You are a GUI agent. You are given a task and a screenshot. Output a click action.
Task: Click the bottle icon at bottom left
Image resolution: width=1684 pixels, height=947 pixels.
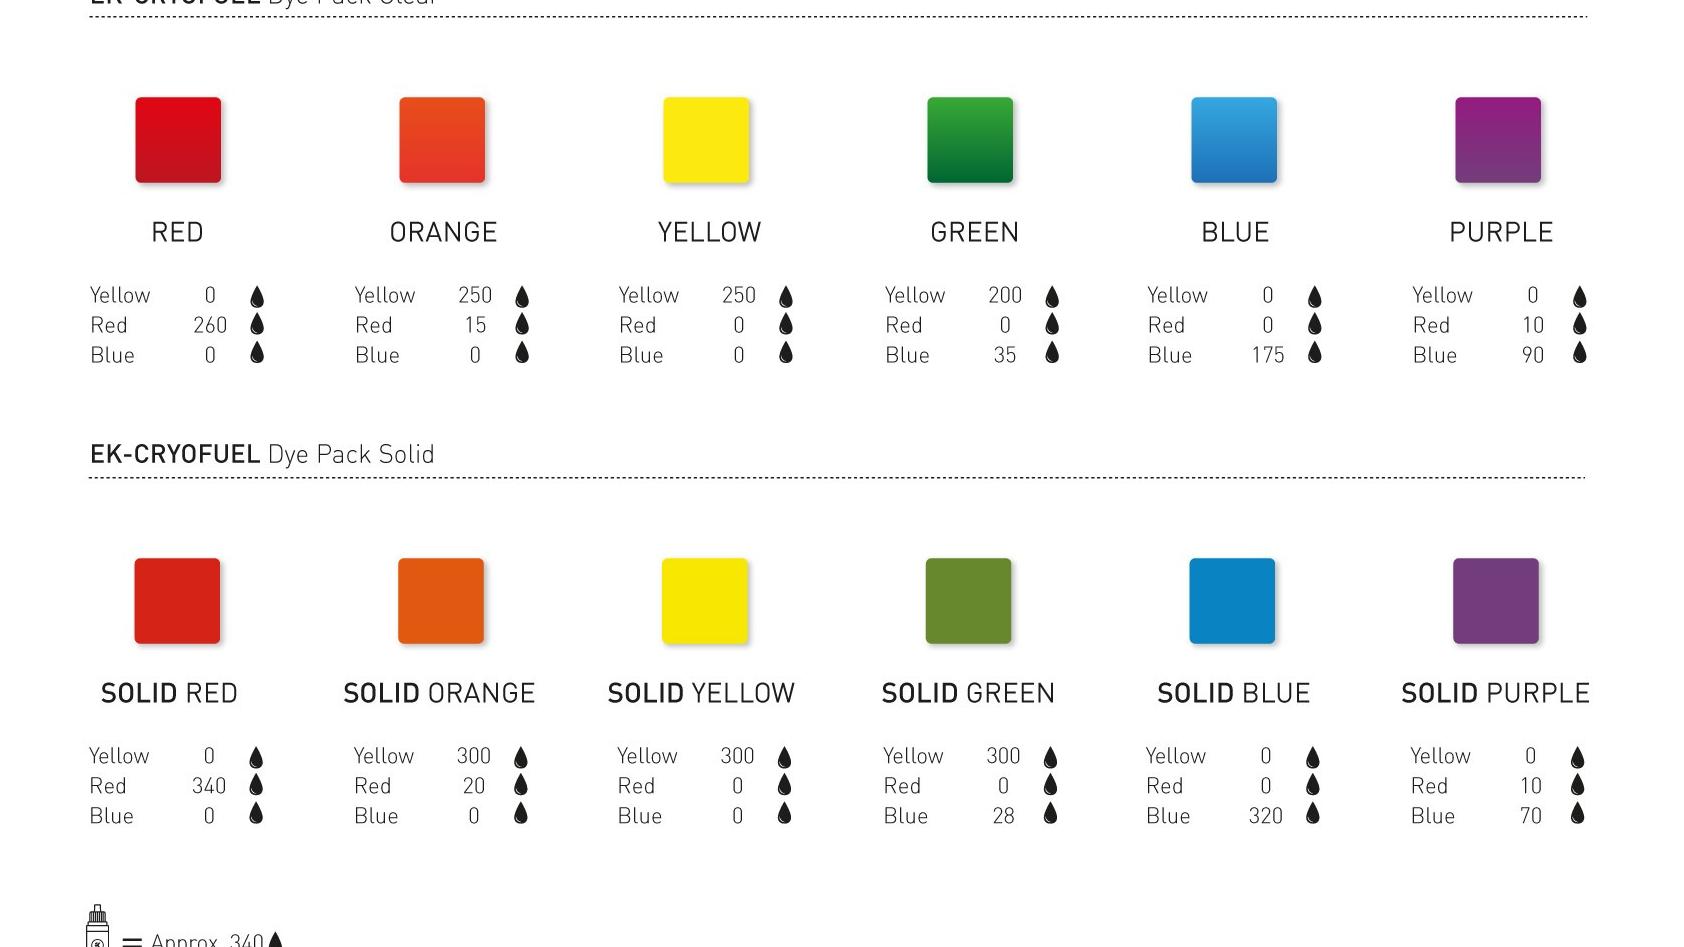pos(97,927)
